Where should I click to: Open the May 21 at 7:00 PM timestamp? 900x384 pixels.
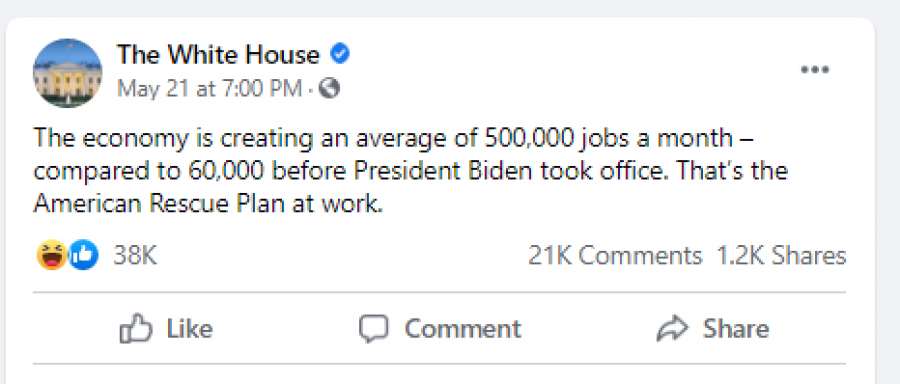[x=210, y=88]
